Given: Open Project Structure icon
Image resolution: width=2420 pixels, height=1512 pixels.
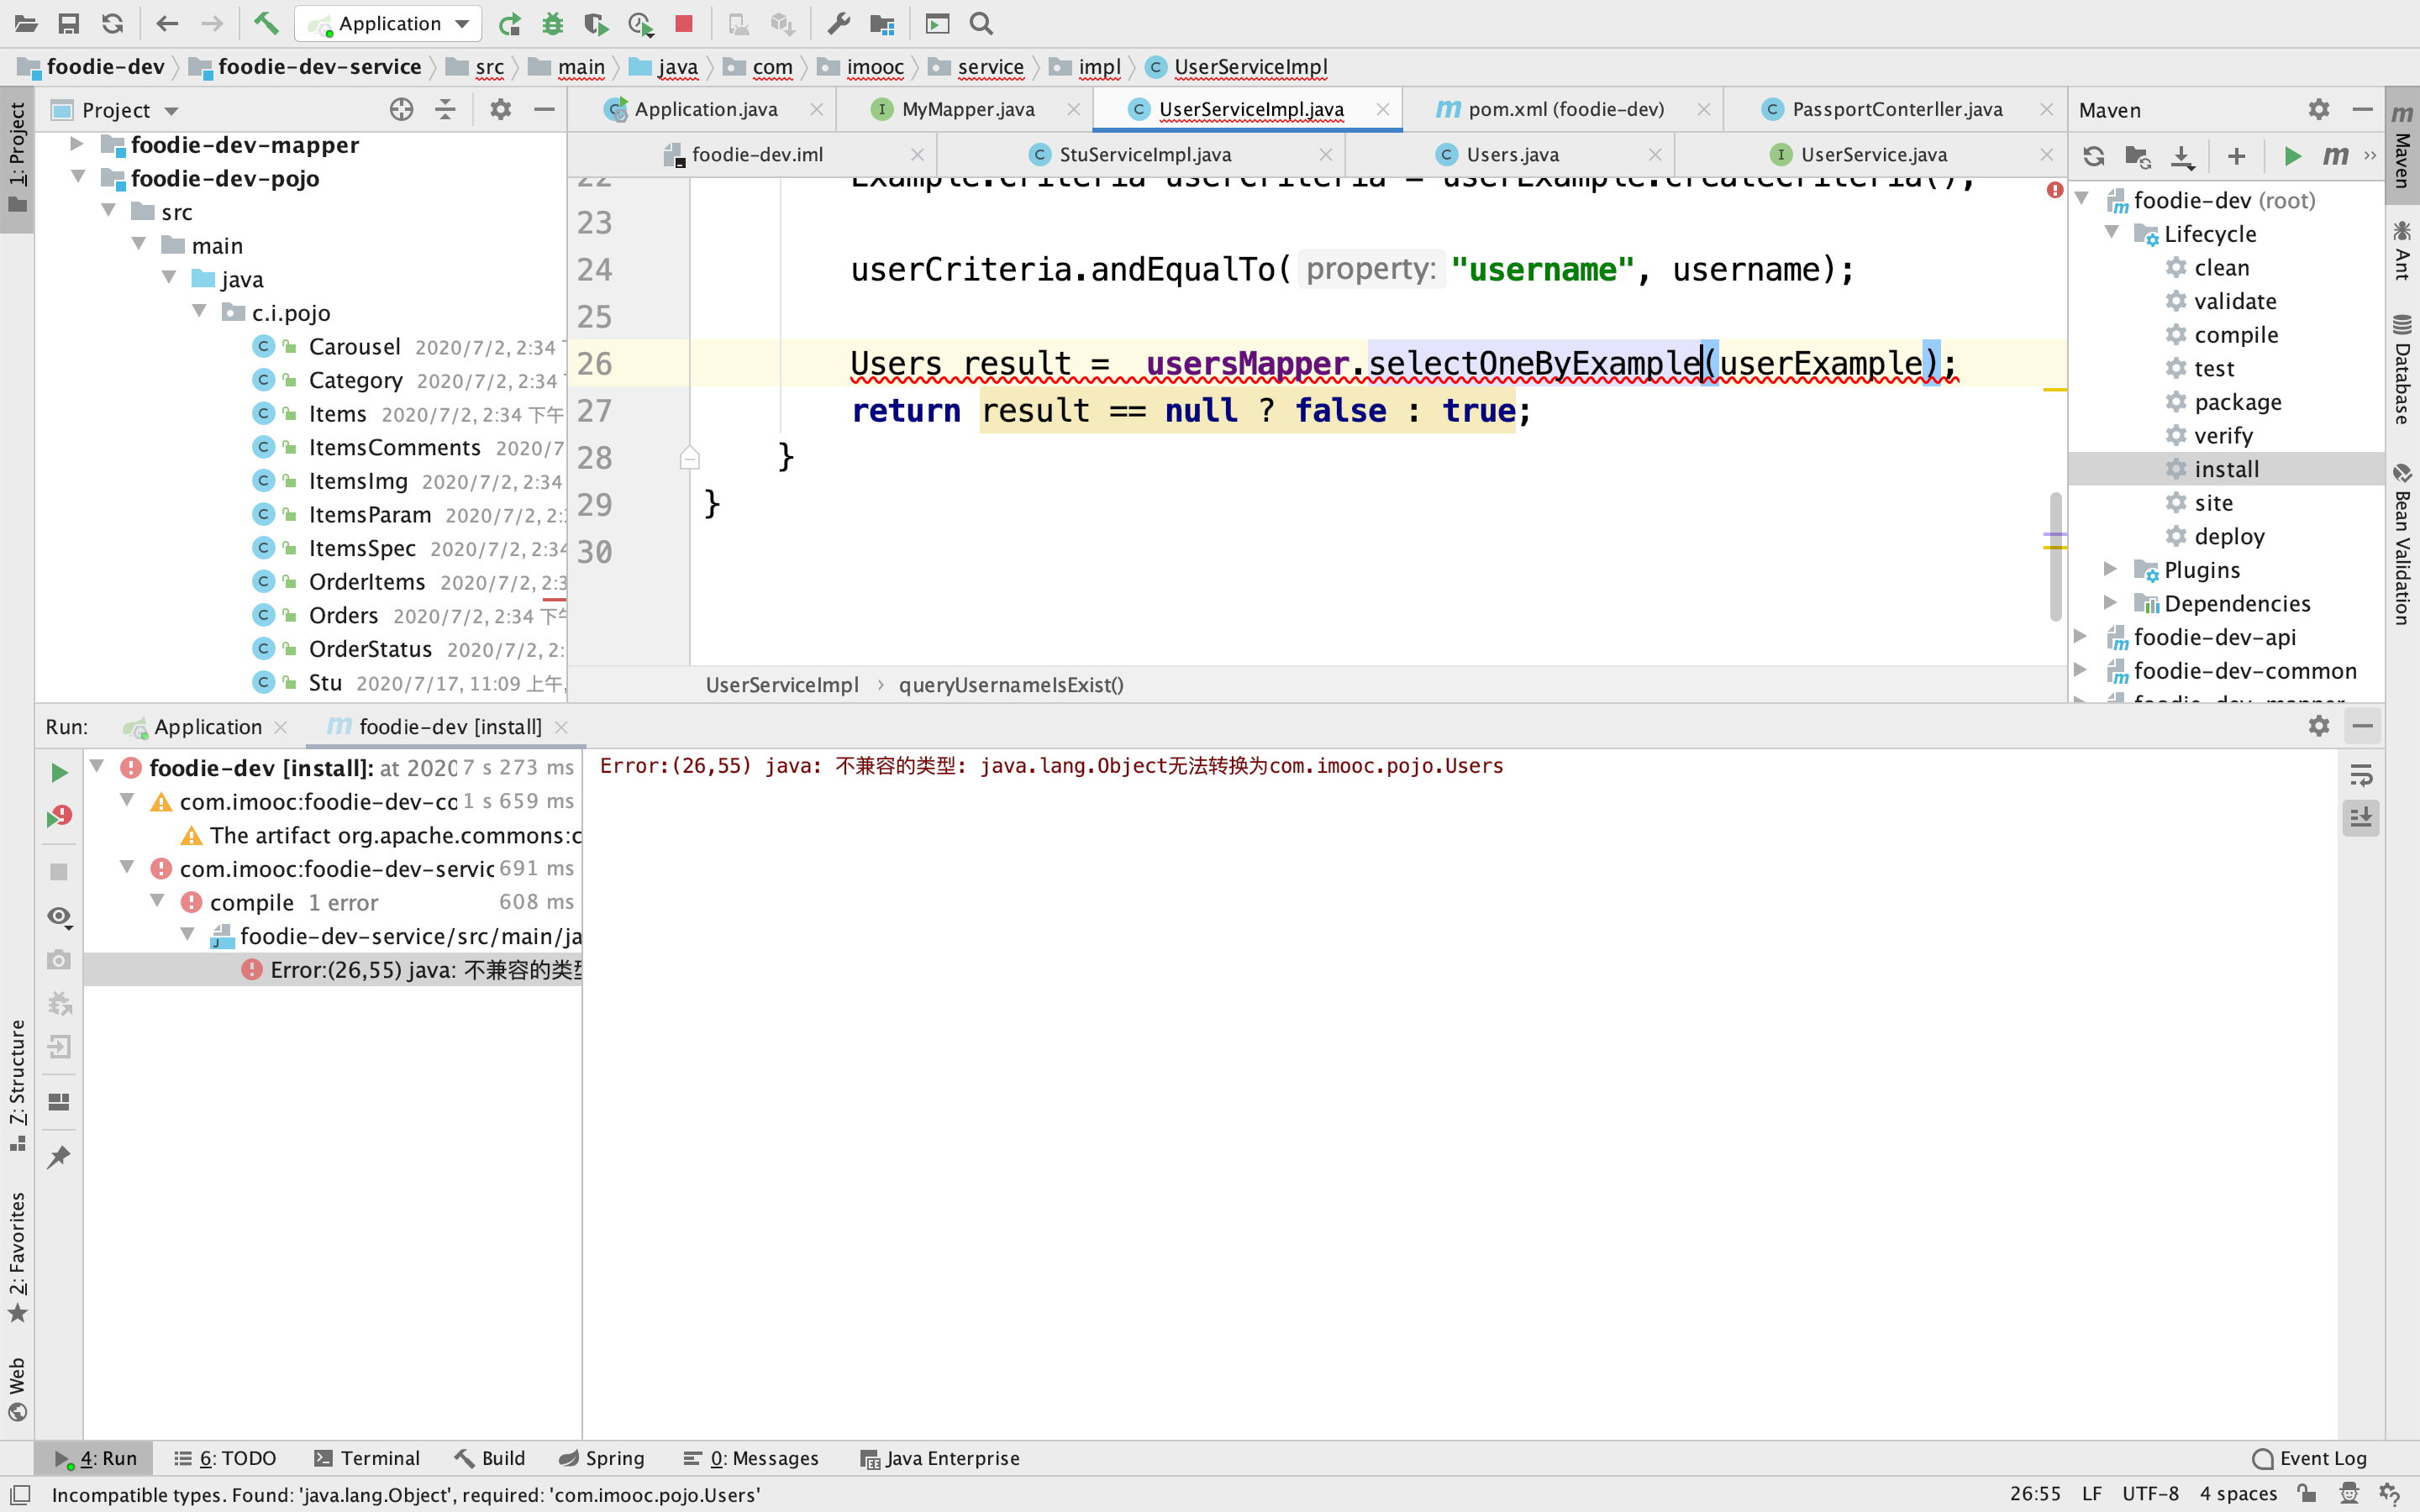Looking at the screenshot, I should pos(882,23).
